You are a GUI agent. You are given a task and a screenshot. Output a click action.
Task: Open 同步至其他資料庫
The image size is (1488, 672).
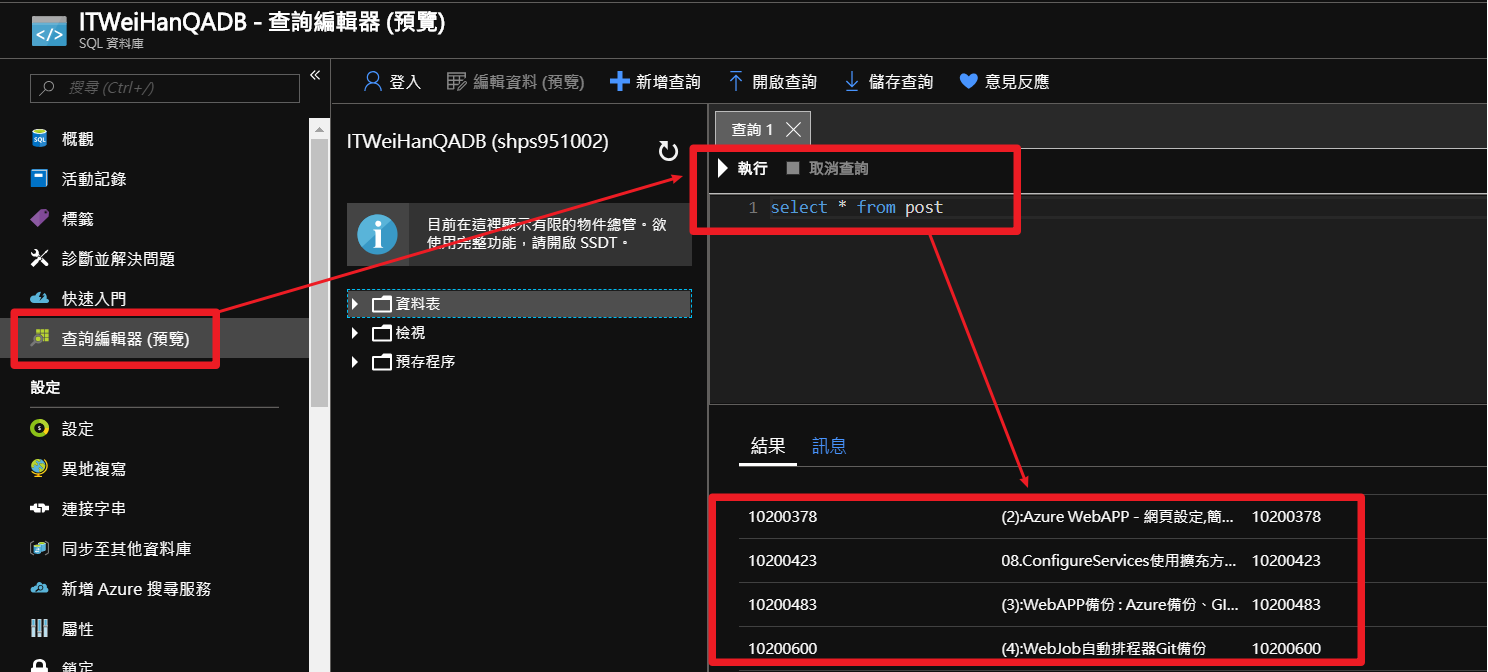click(x=127, y=549)
